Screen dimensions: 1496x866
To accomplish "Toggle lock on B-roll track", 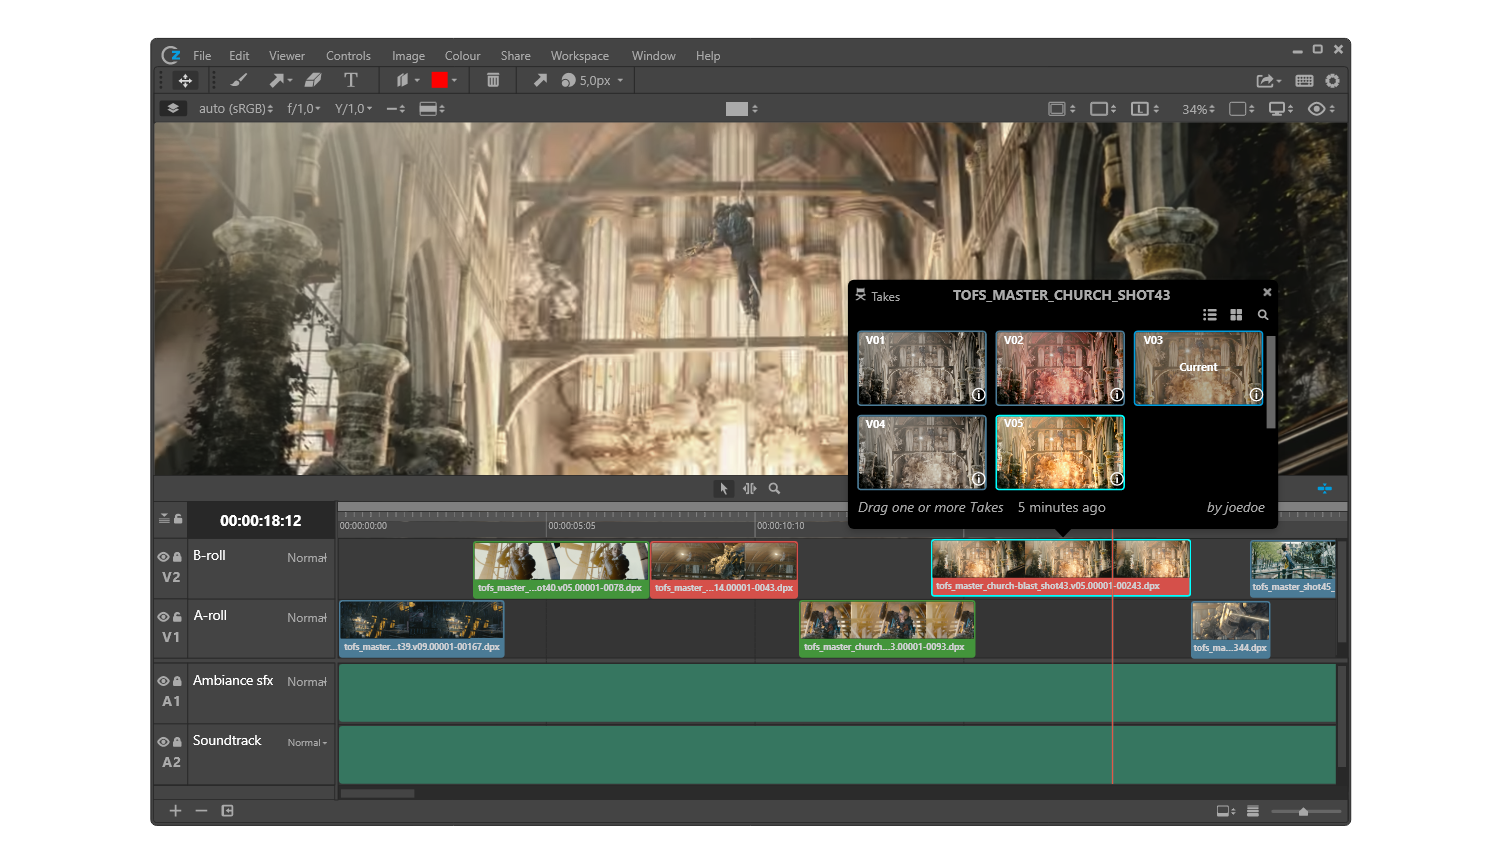I will (177, 557).
